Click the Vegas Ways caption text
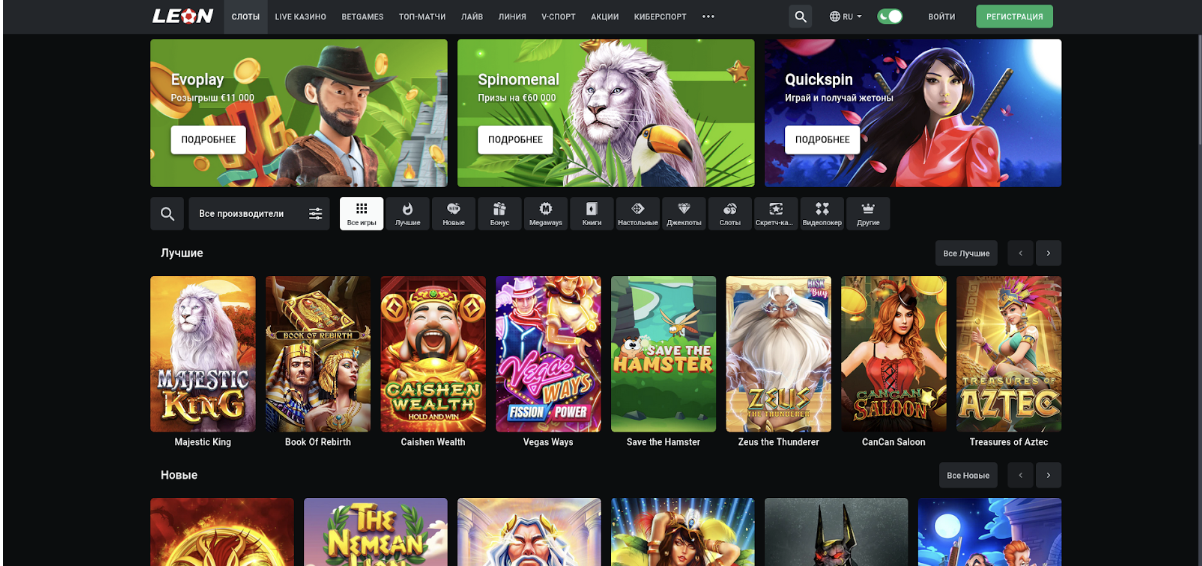Viewport: 1202px width, 566px height. pyautogui.click(x=548, y=442)
